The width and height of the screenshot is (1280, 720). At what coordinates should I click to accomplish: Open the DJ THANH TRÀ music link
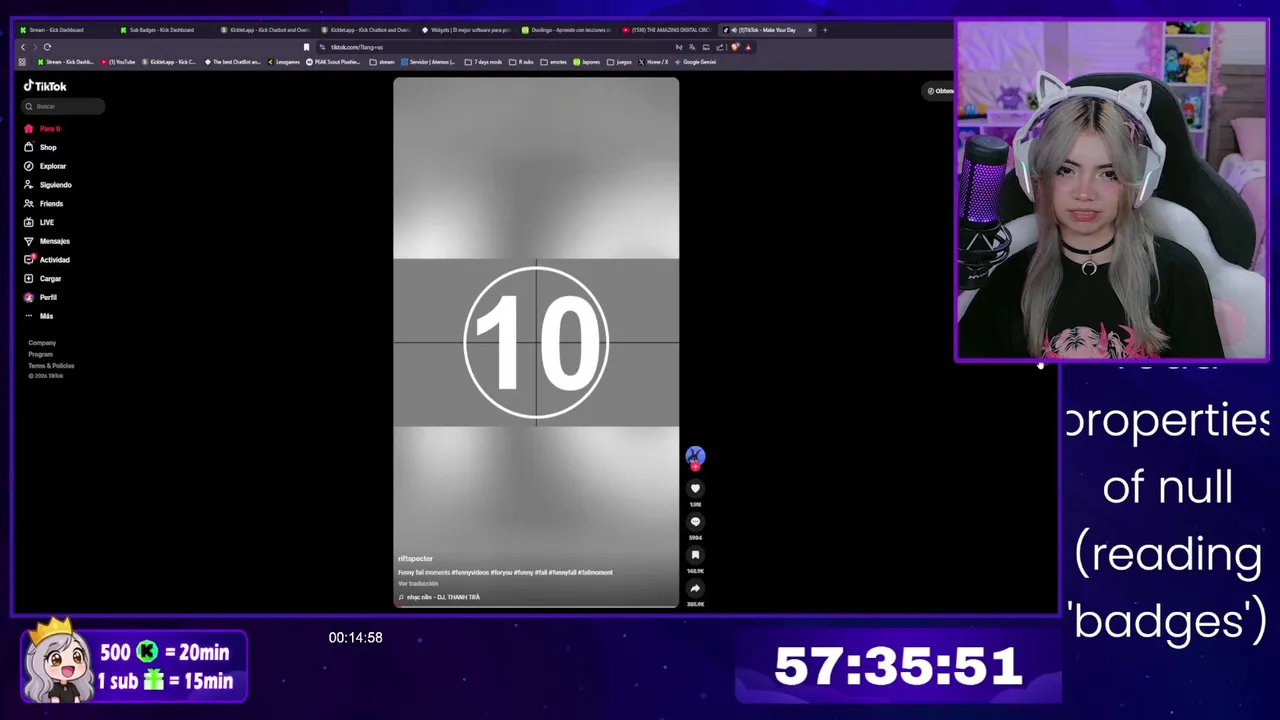pos(440,597)
